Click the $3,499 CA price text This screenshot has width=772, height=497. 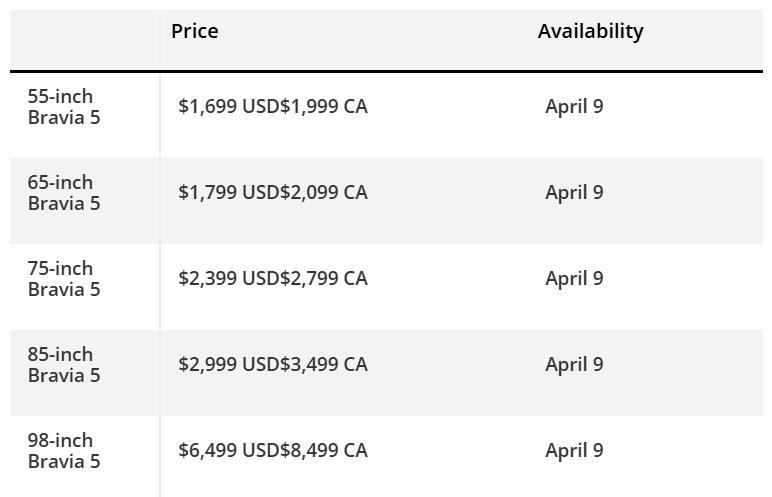coord(324,364)
